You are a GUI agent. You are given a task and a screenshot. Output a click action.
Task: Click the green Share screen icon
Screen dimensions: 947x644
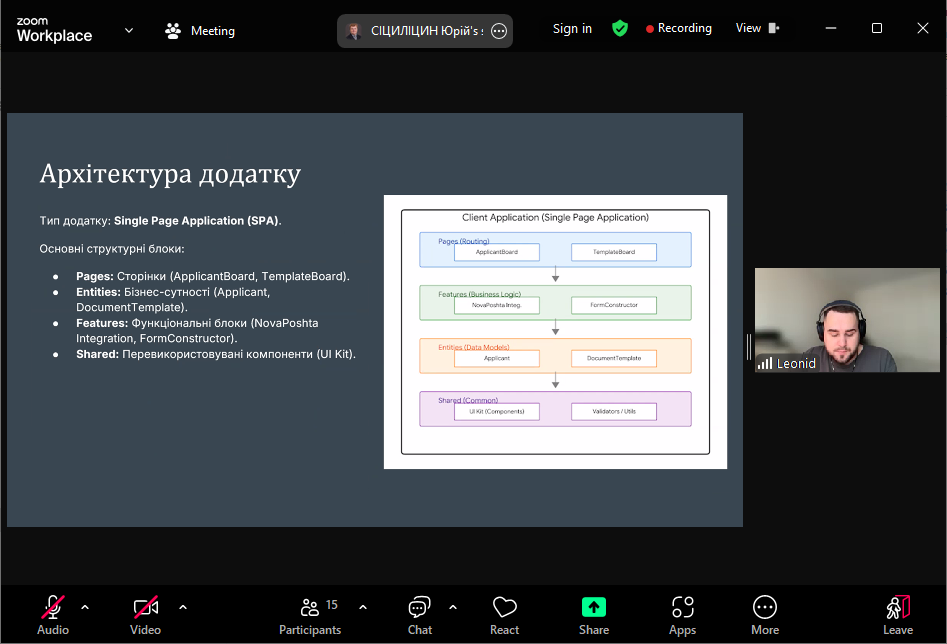tap(594, 607)
